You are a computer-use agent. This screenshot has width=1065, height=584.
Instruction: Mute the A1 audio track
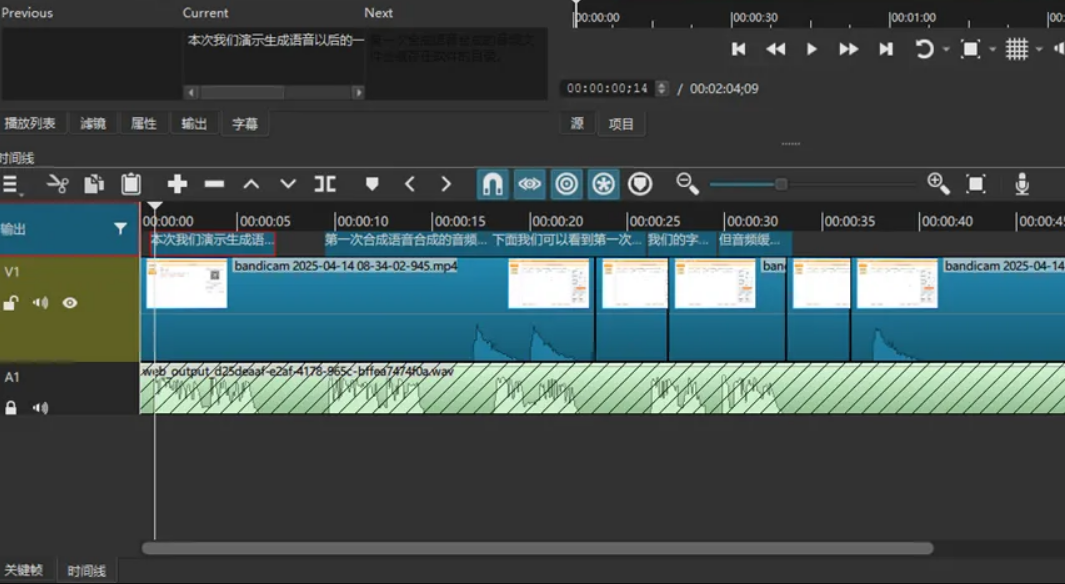coord(40,408)
